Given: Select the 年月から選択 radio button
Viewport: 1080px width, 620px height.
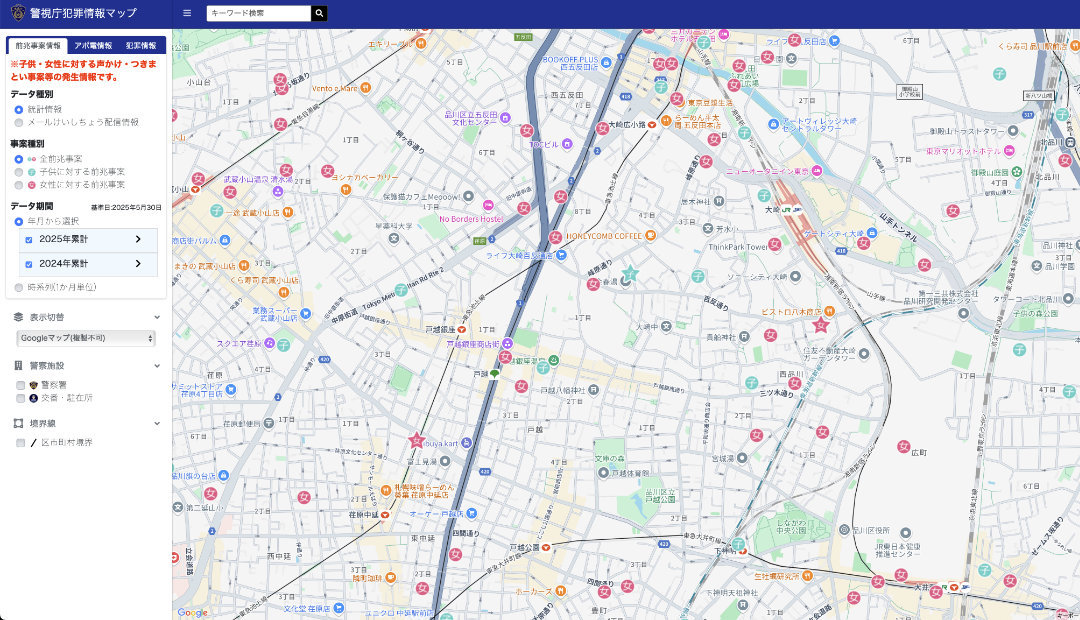Looking at the screenshot, I should [x=19, y=222].
